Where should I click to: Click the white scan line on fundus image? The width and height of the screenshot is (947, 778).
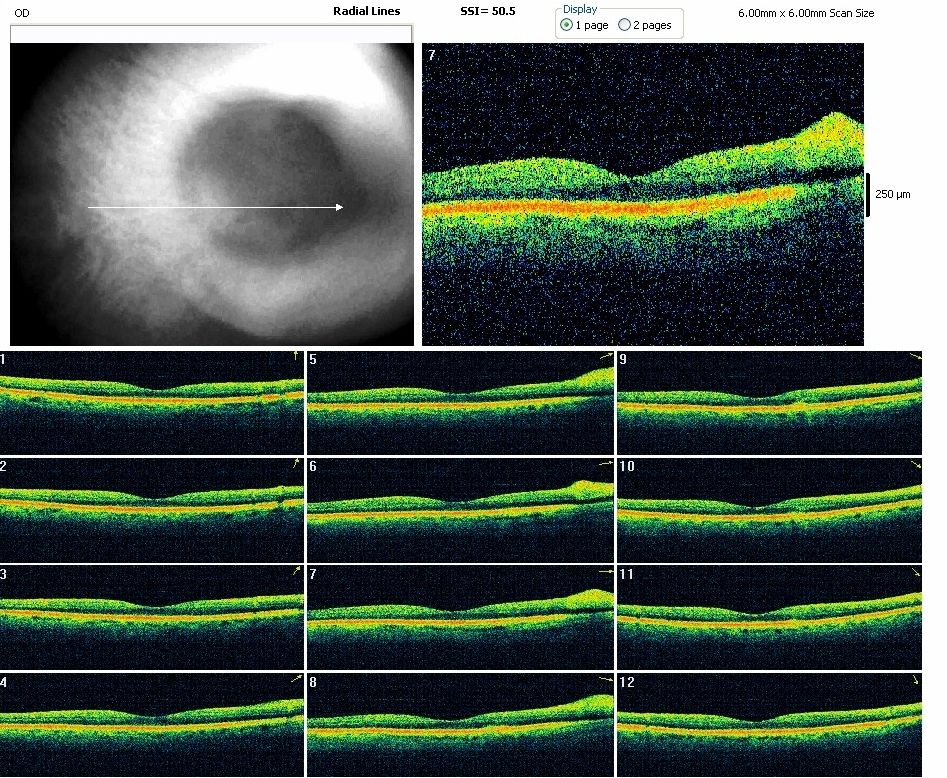click(215, 208)
